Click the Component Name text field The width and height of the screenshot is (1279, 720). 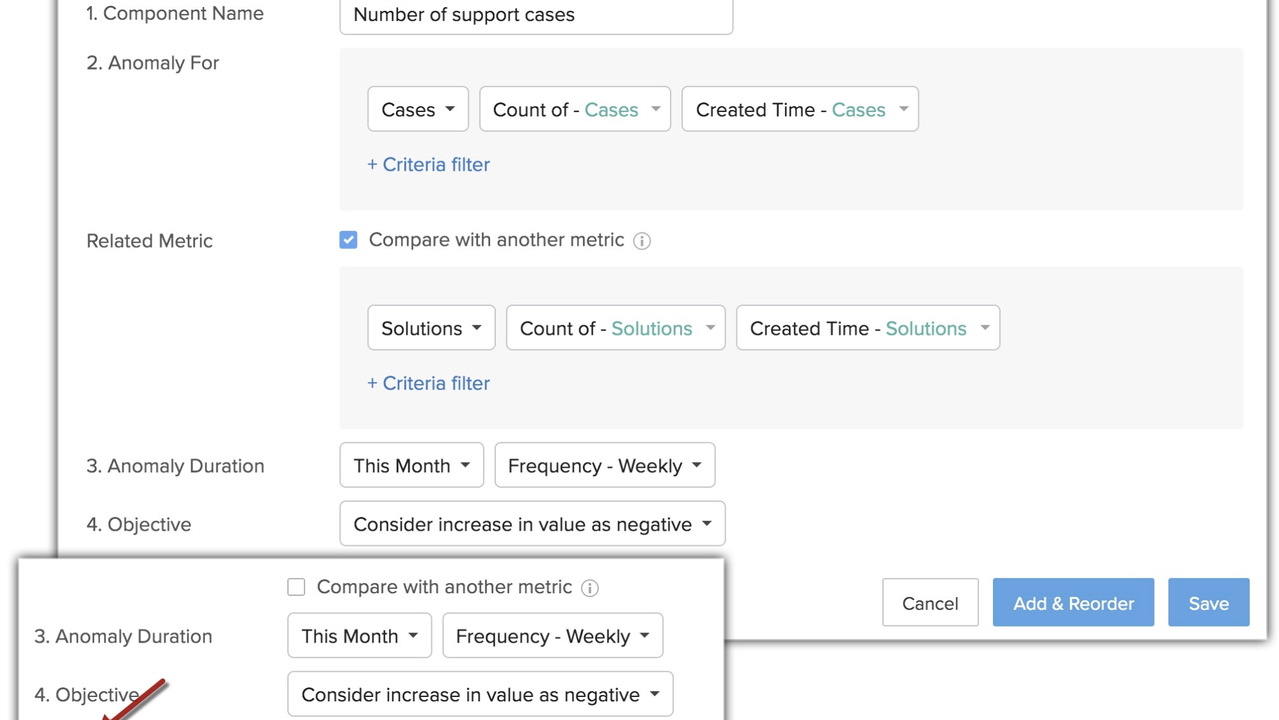(536, 15)
